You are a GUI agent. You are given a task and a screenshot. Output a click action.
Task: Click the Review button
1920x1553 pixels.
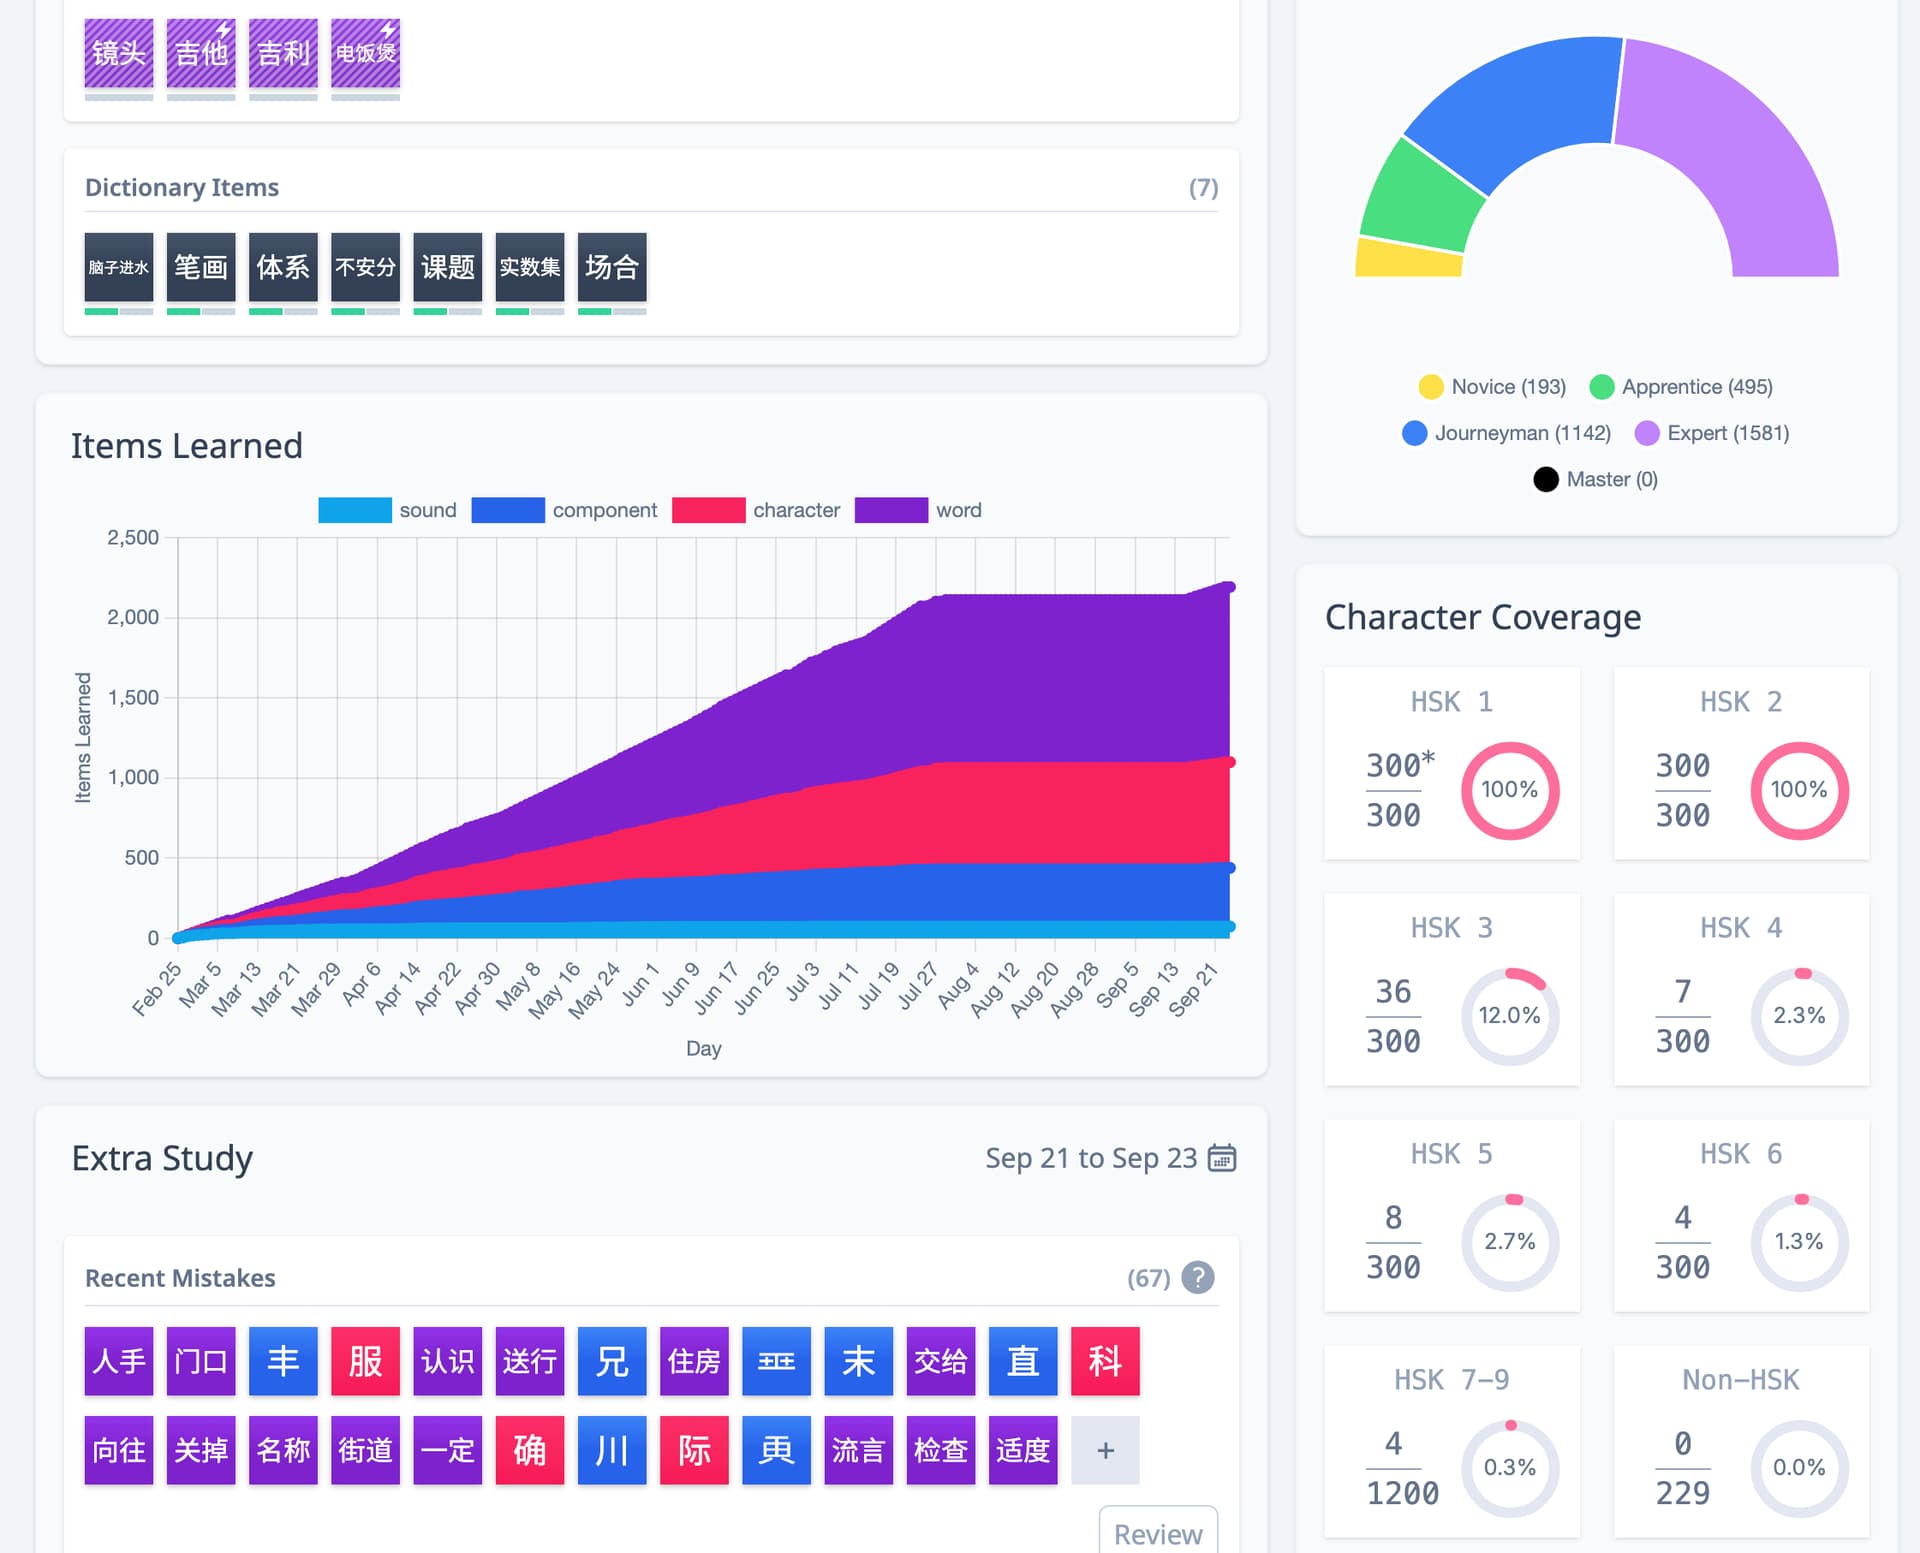[1157, 1533]
